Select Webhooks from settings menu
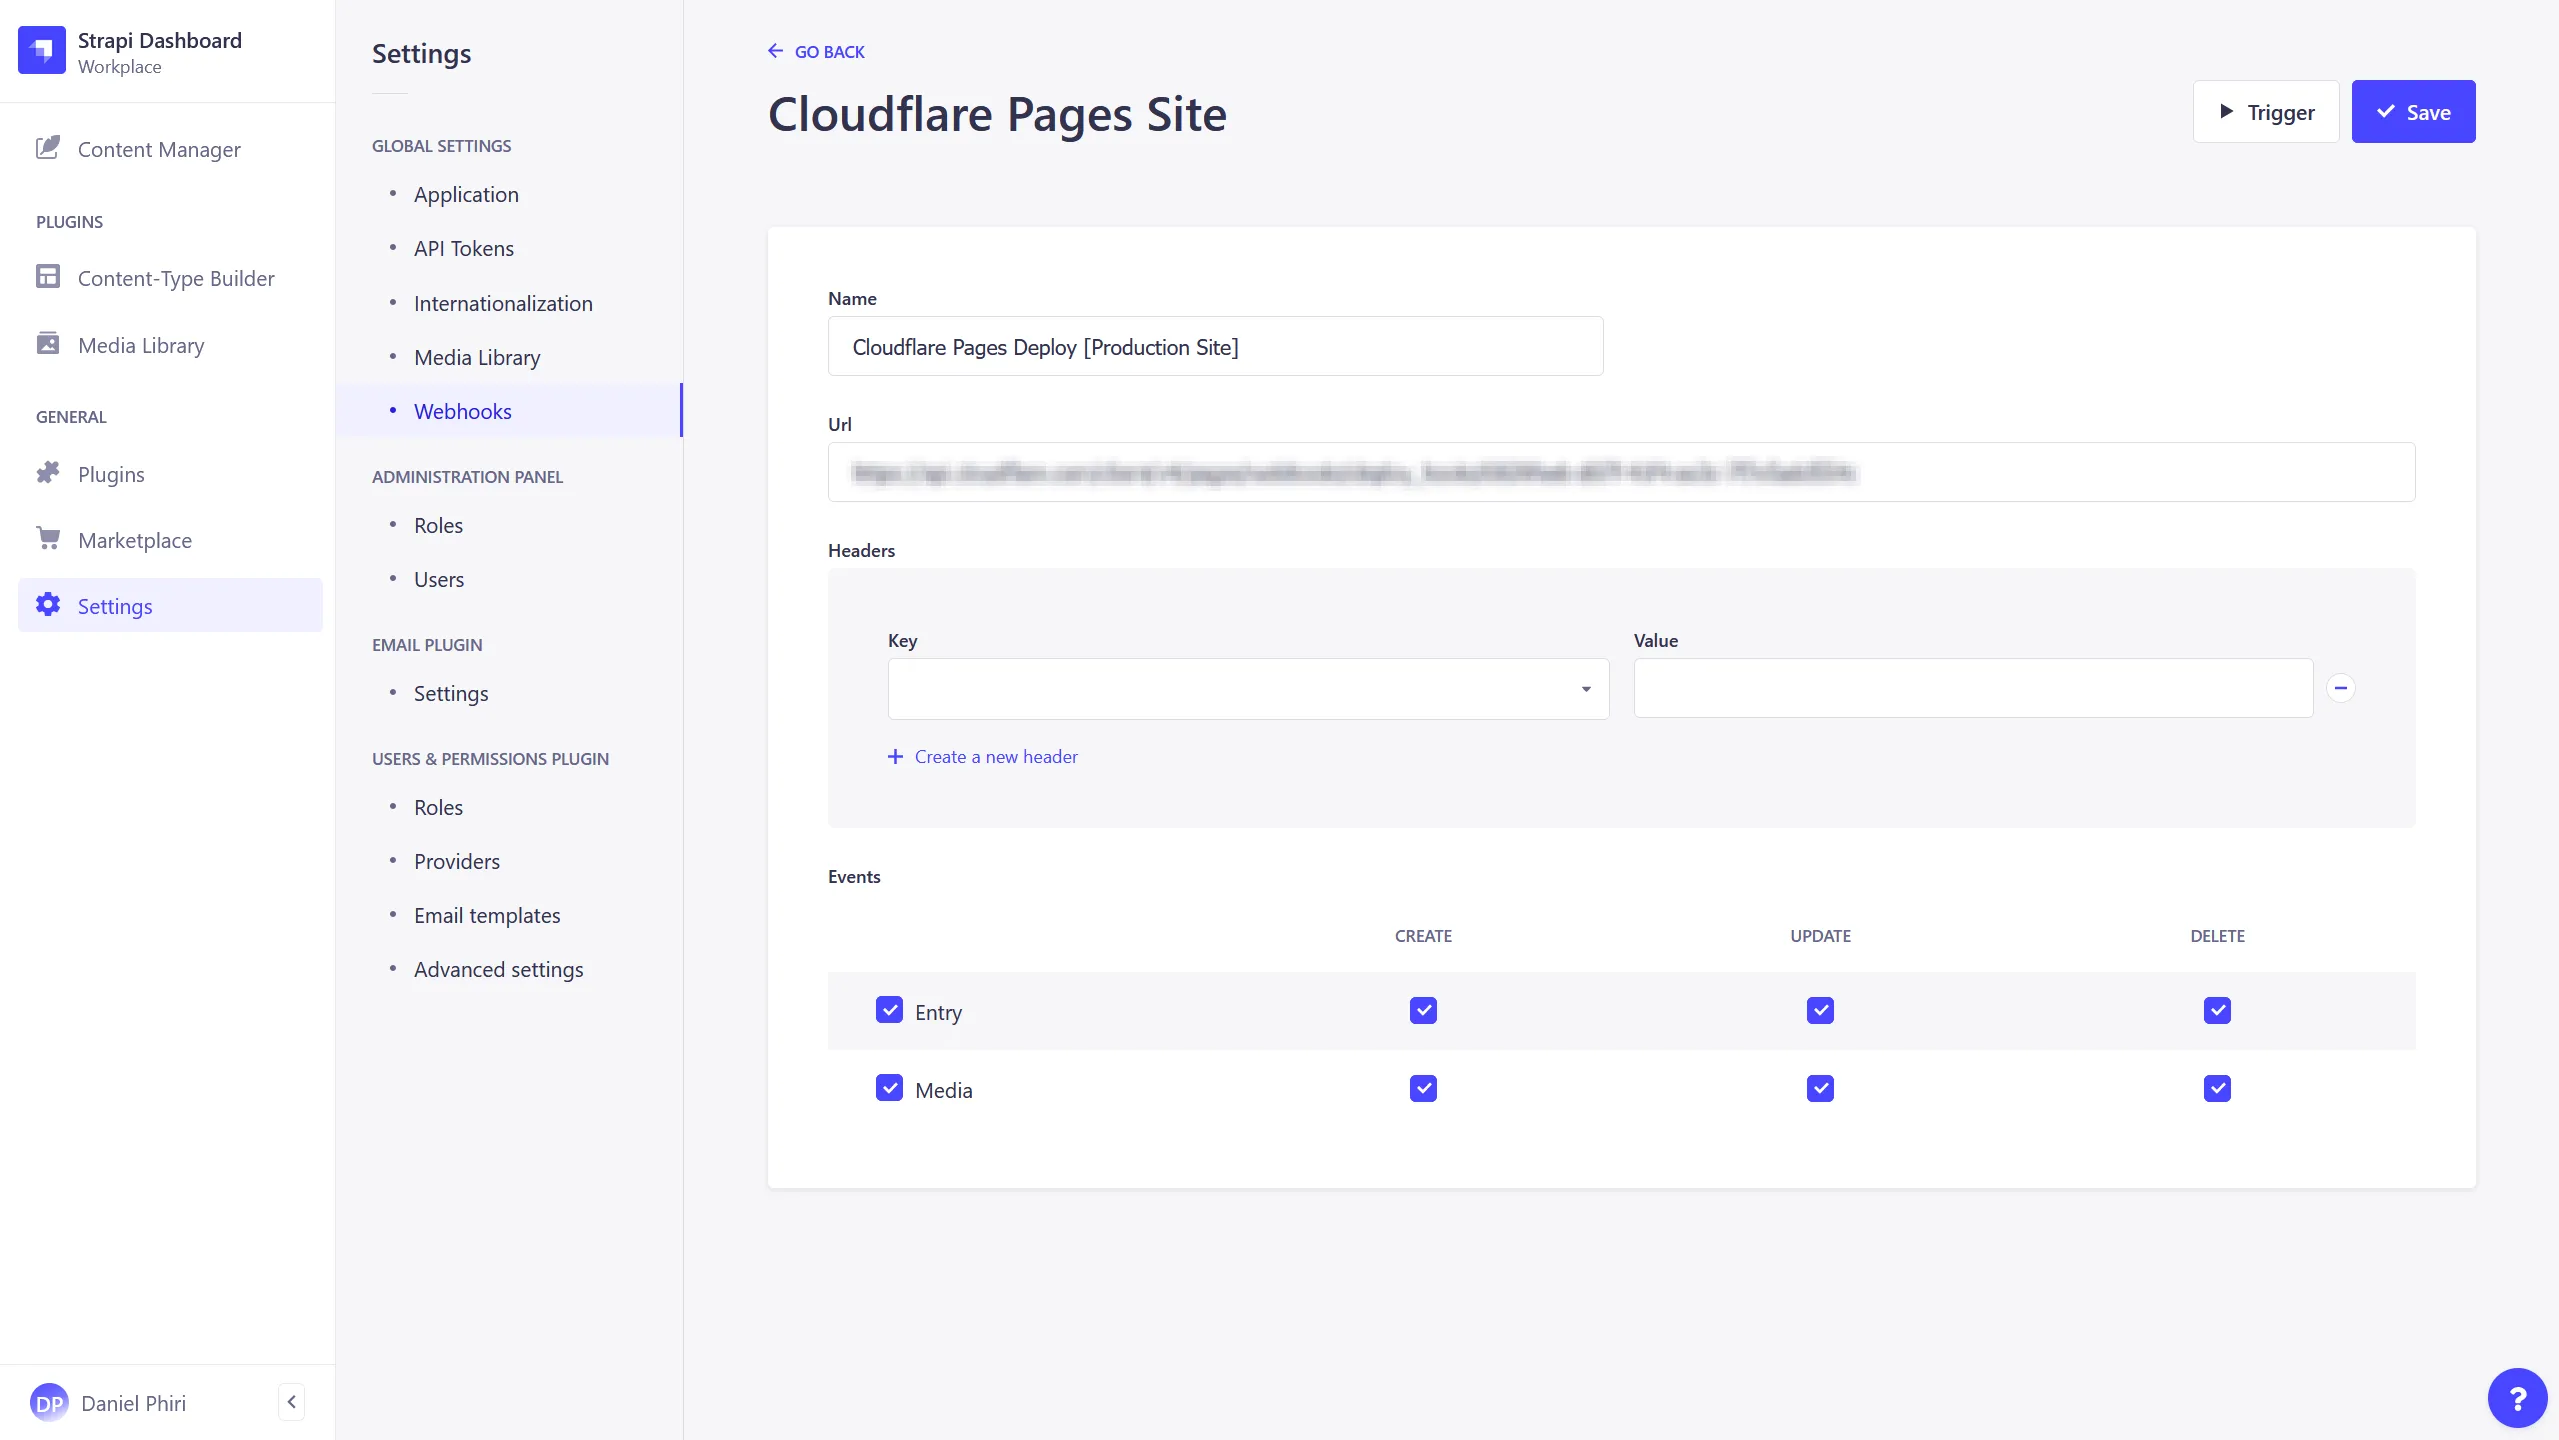 [x=462, y=410]
